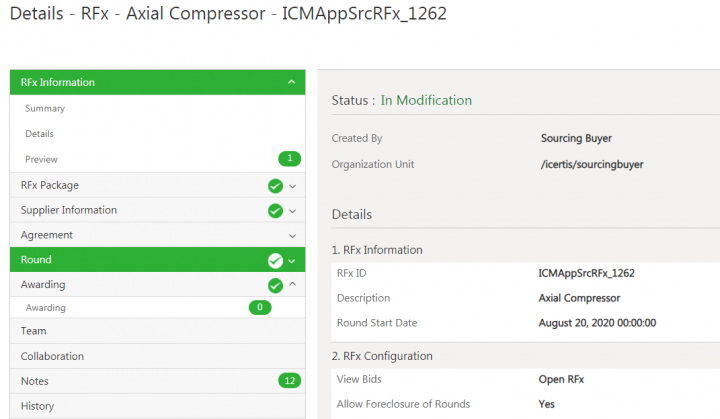Click the Round section white checkmark icon

pyautogui.click(x=275, y=261)
